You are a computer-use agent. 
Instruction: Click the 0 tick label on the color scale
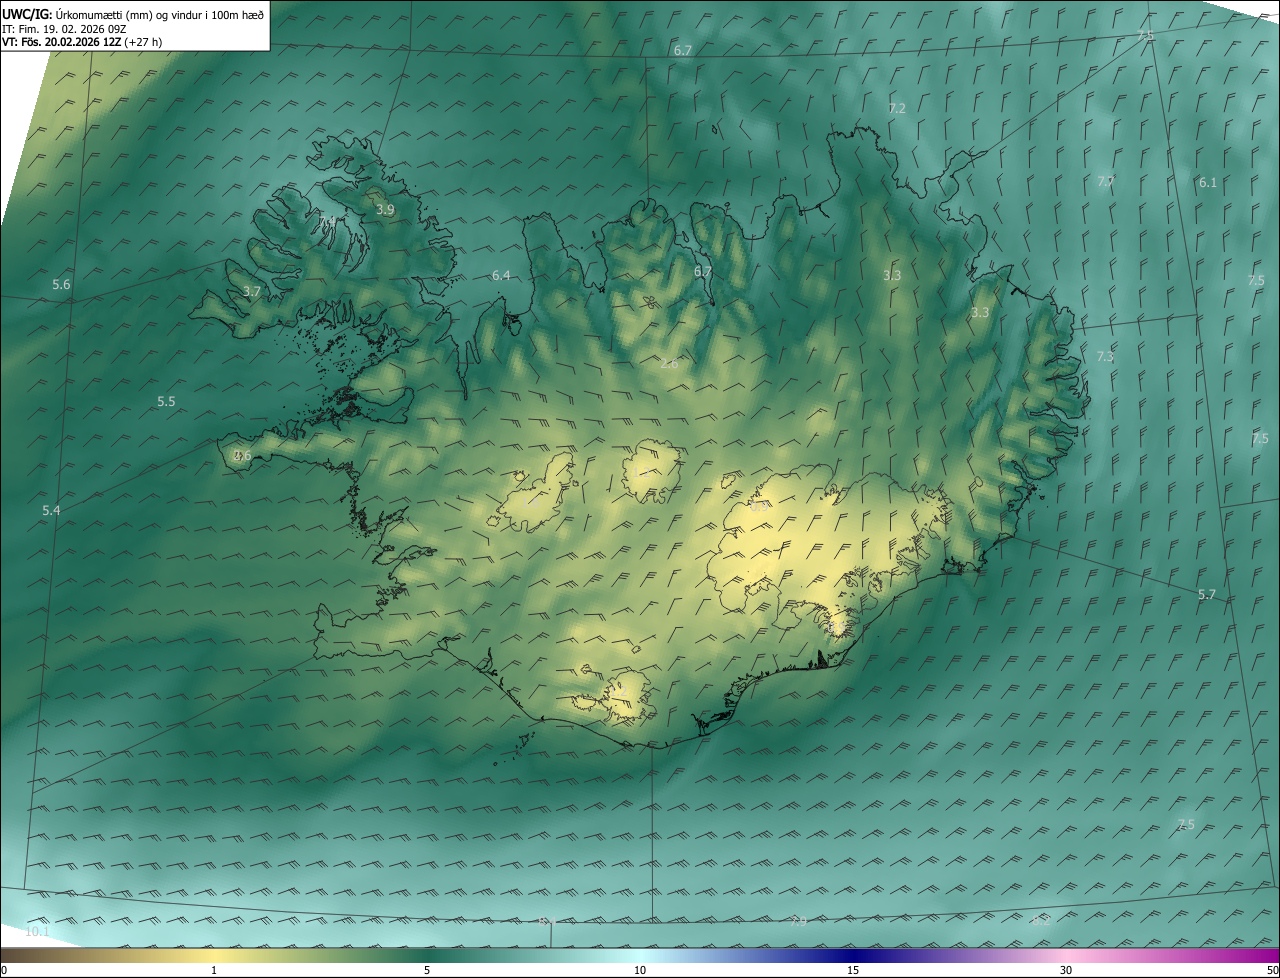pos(4,970)
